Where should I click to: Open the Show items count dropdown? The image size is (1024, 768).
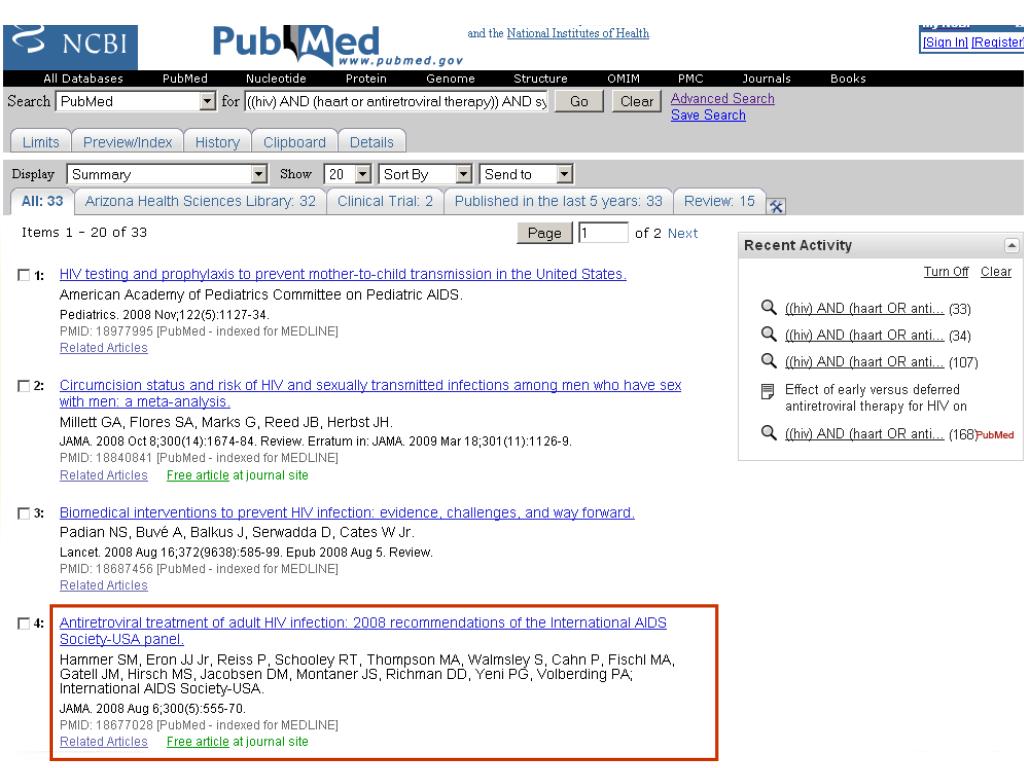348,174
